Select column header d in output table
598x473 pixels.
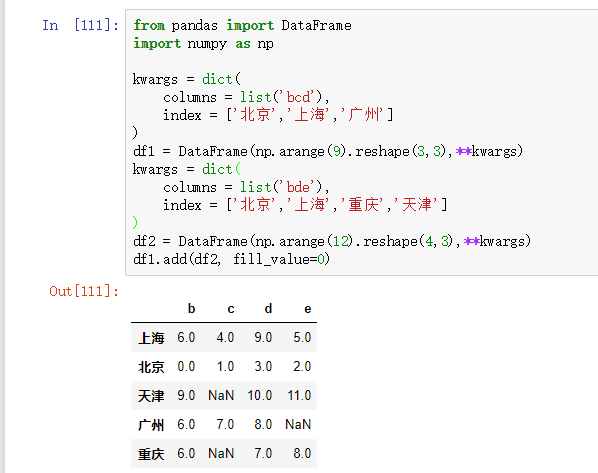click(x=268, y=309)
